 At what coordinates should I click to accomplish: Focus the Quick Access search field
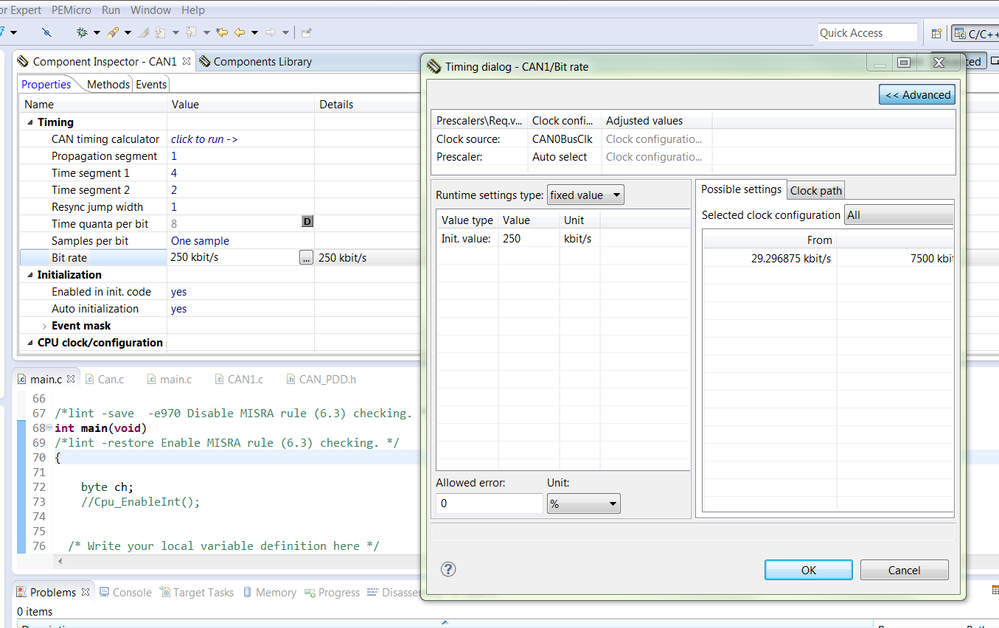tap(867, 33)
